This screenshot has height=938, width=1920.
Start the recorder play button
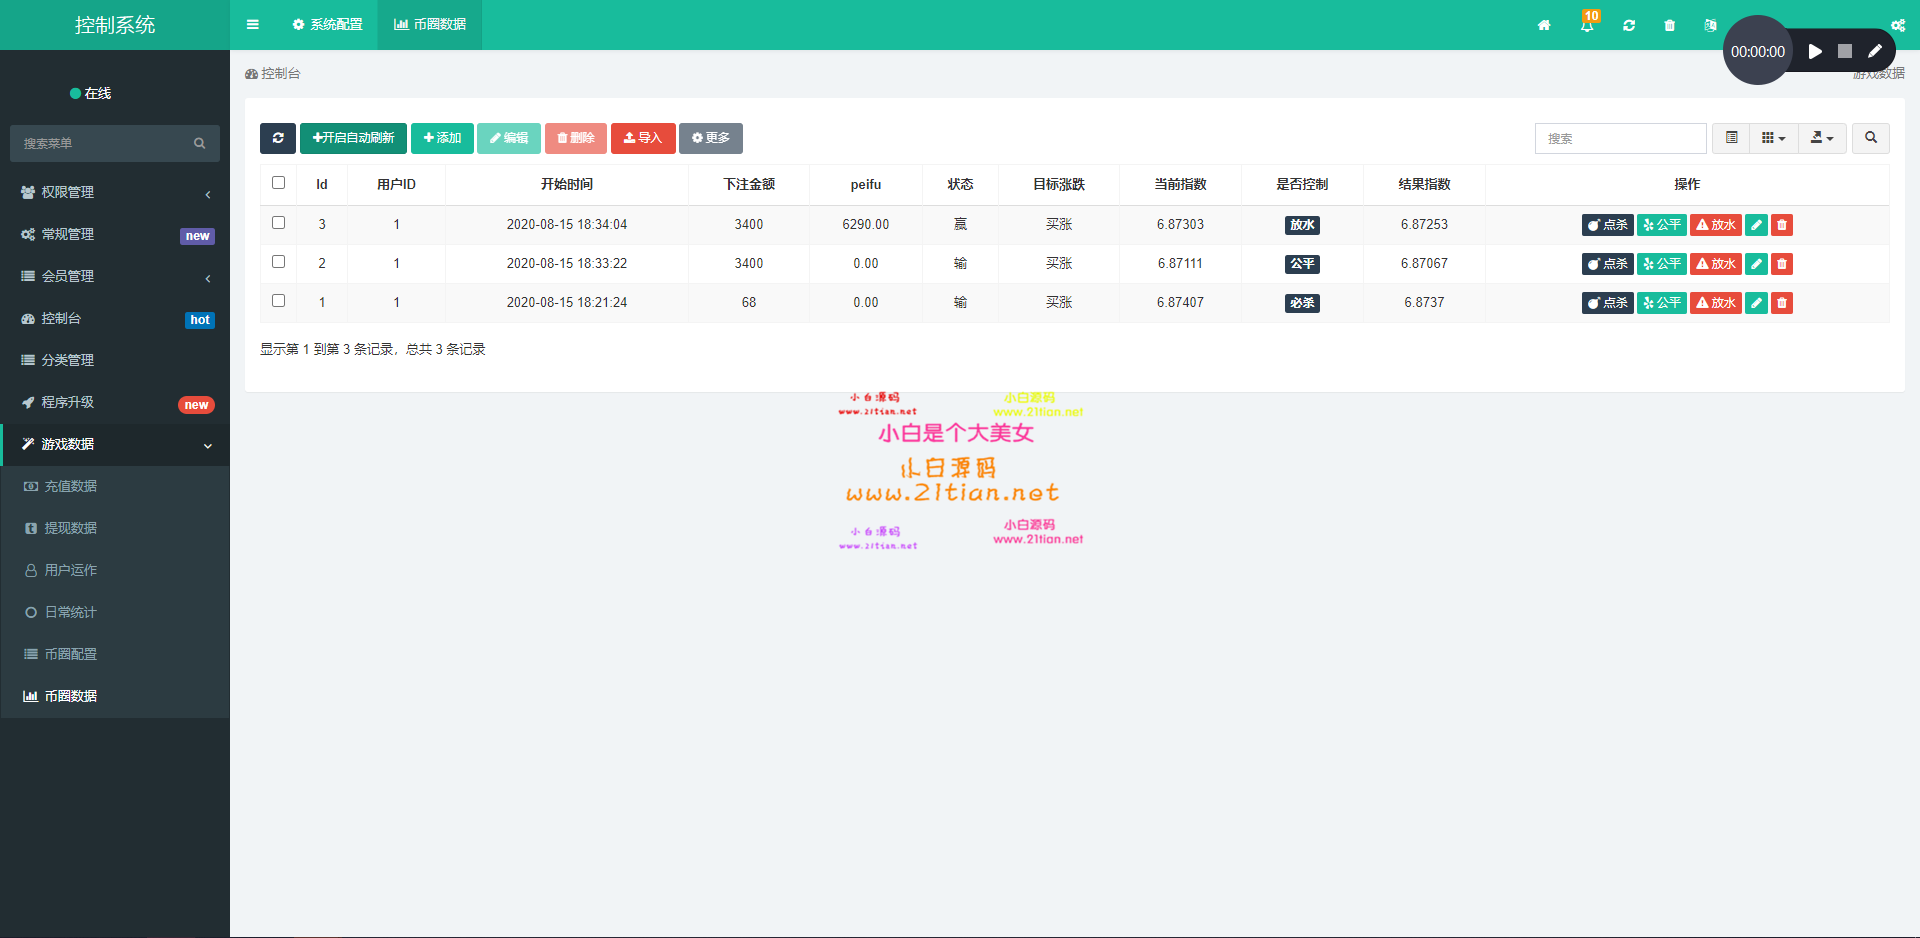point(1815,51)
